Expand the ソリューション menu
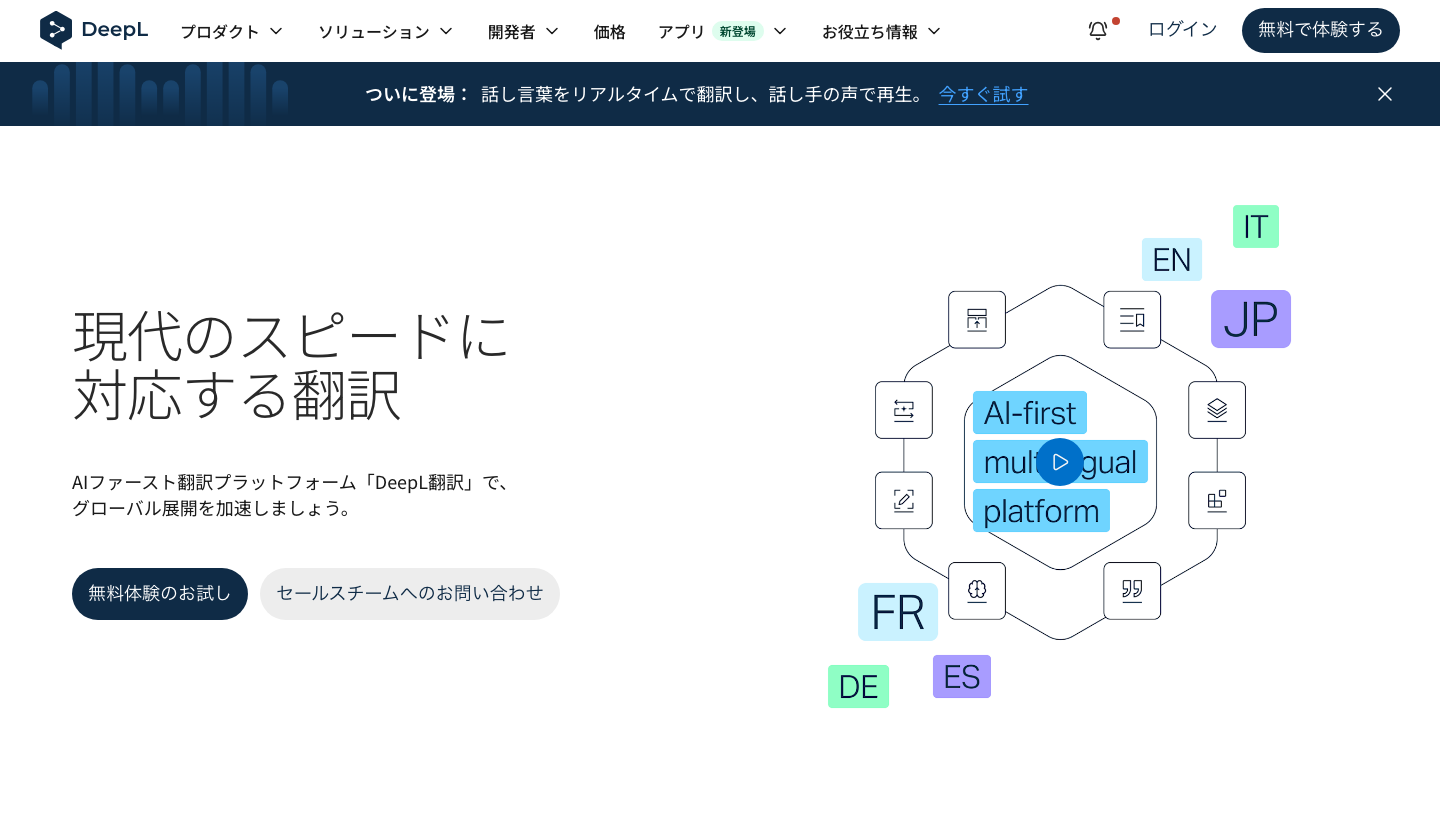 (x=386, y=31)
